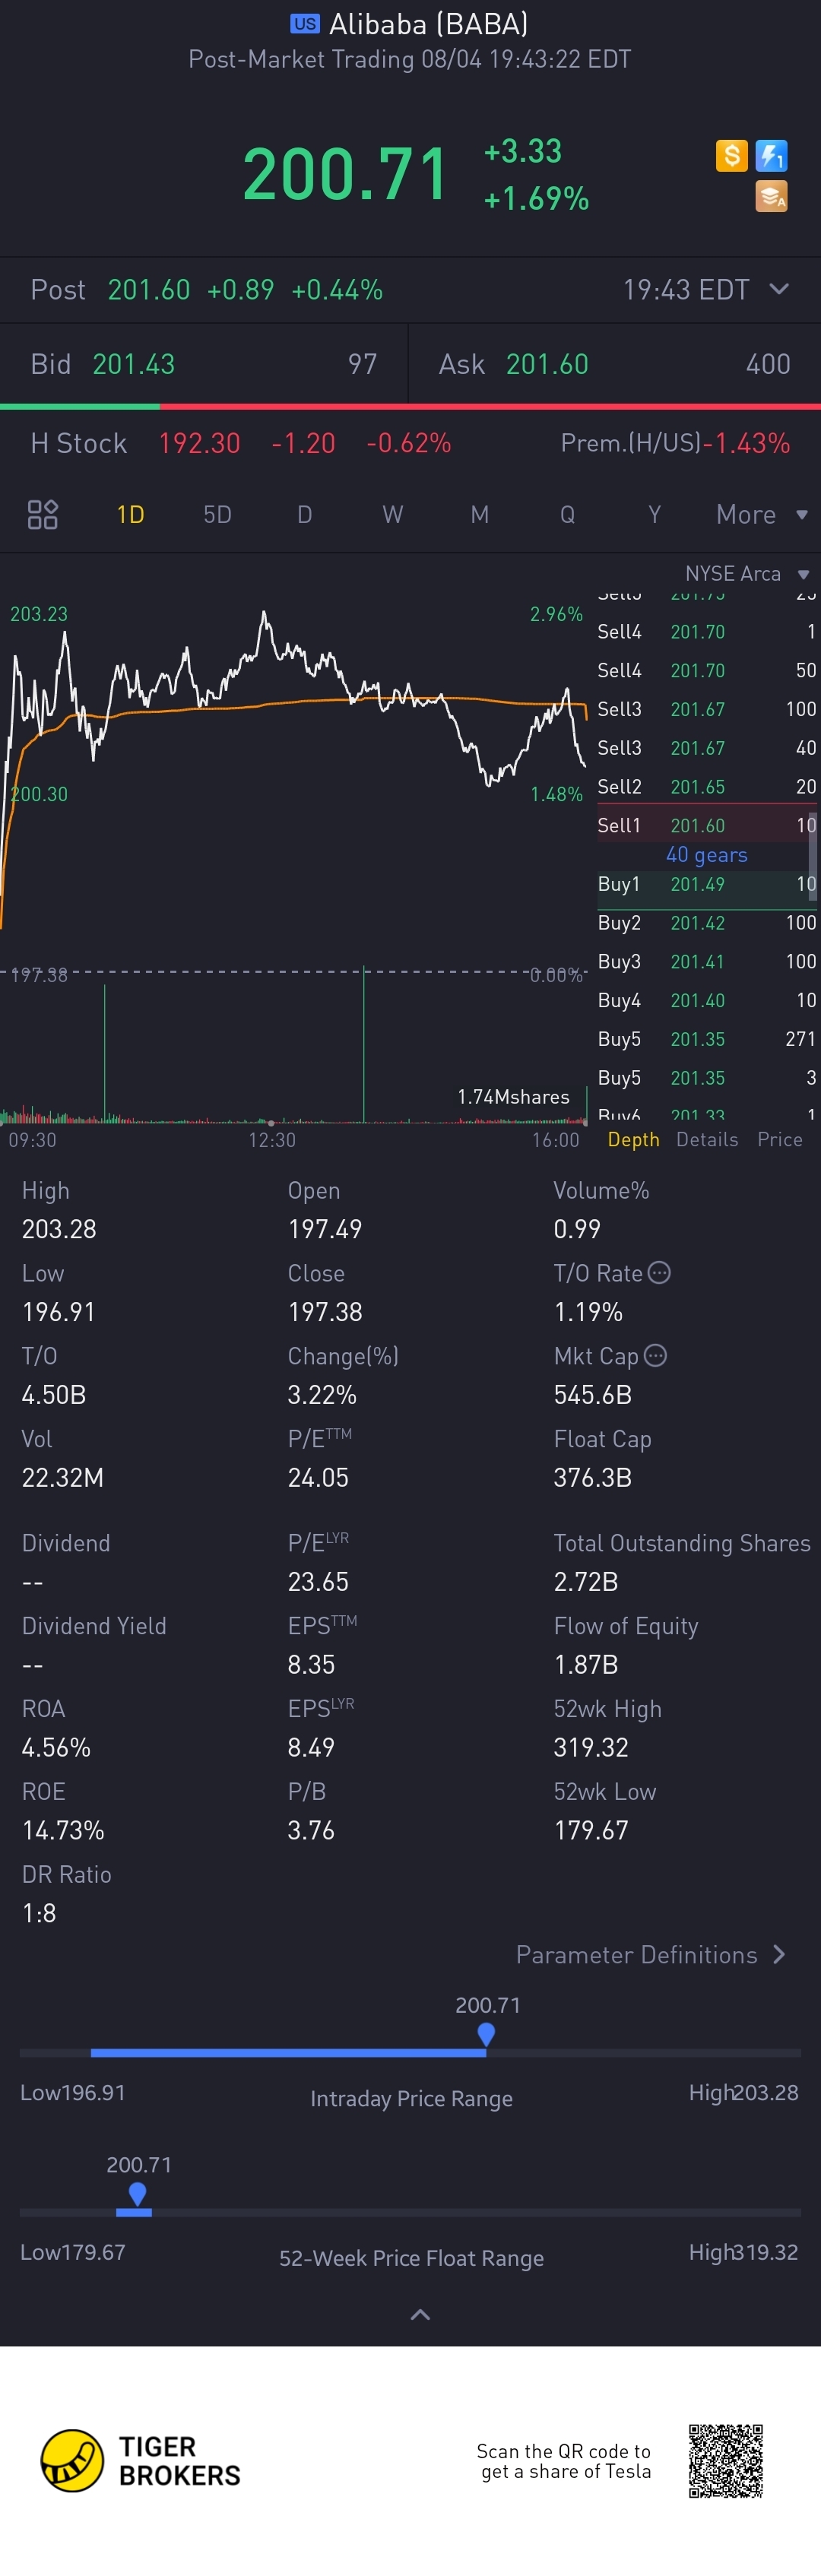The image size is (821, 2576).
Task: Expand the post-market 19:43 EDT chevron
Action: tap(779, 289)
